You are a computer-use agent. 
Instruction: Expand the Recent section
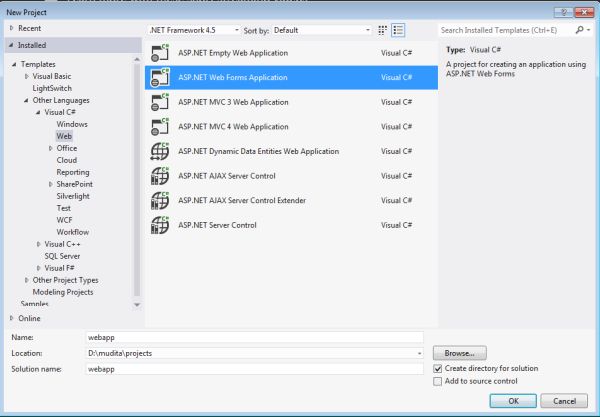tap(11, 28)
